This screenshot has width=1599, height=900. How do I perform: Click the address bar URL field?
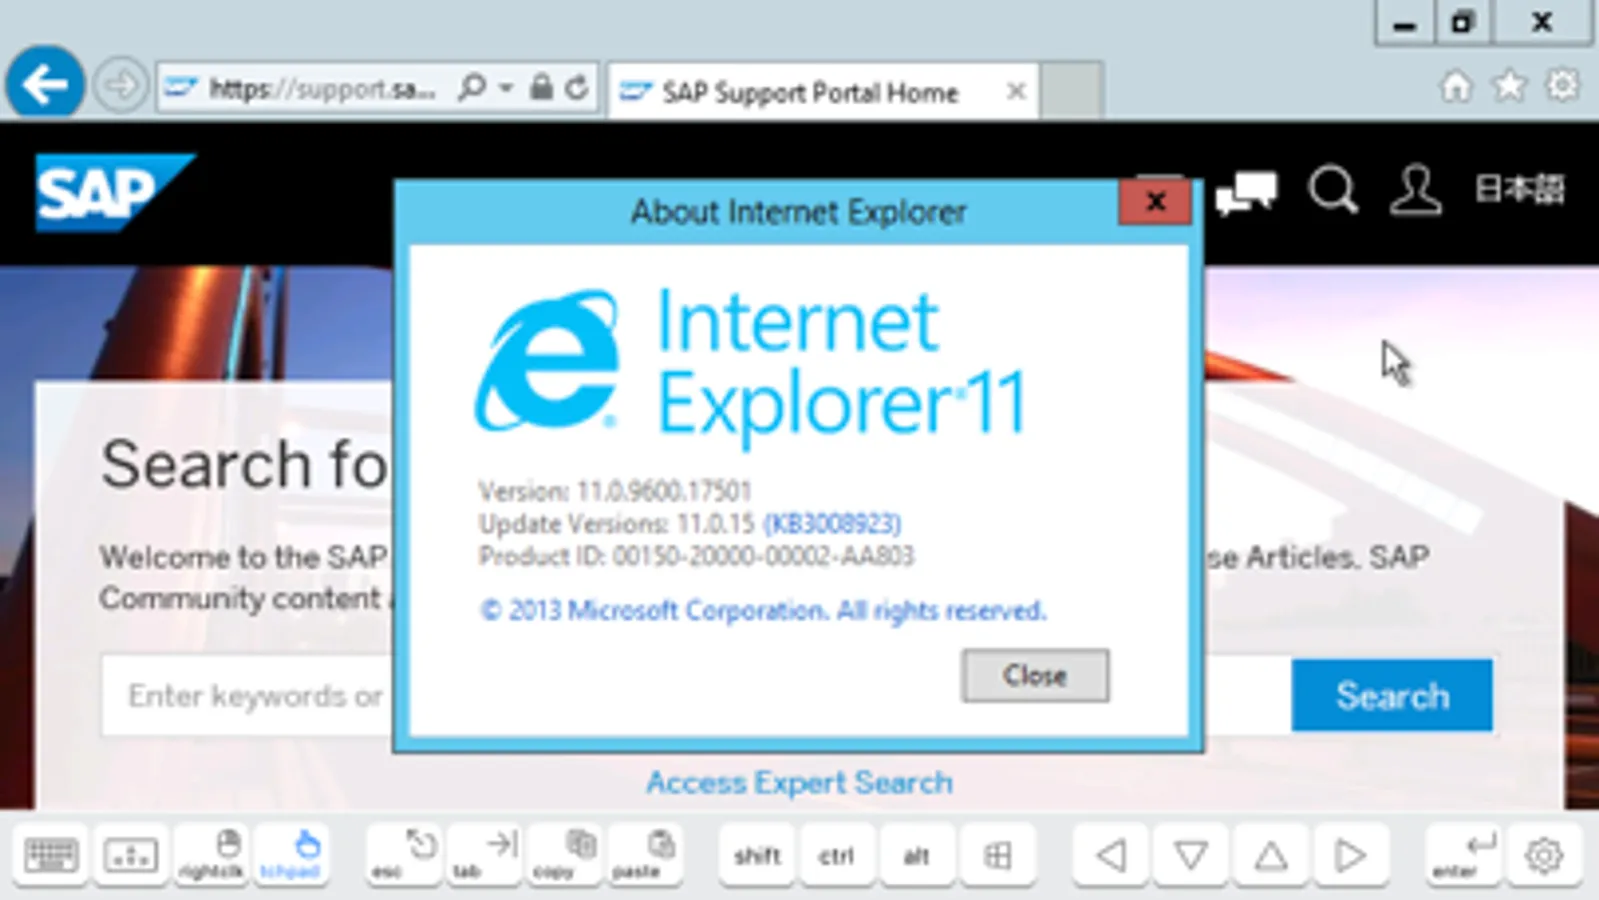pyautogui.click(x=323, y=89)
